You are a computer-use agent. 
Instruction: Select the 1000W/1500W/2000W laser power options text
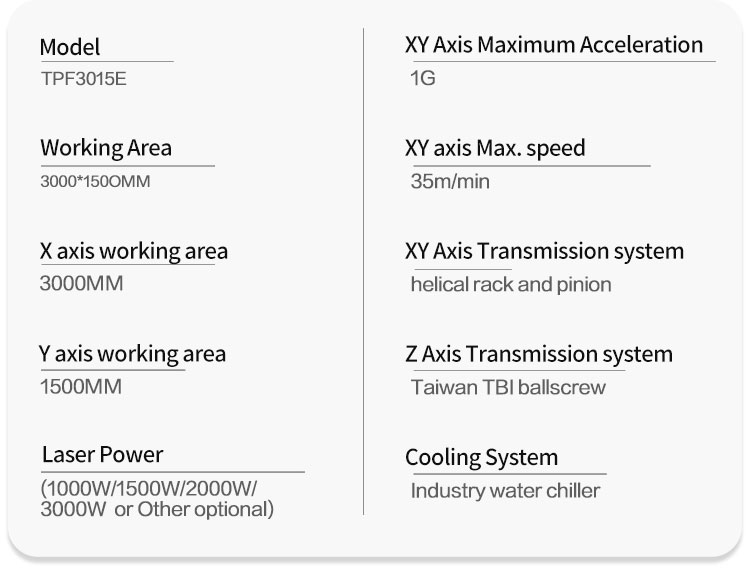click(x=157, y=499)
